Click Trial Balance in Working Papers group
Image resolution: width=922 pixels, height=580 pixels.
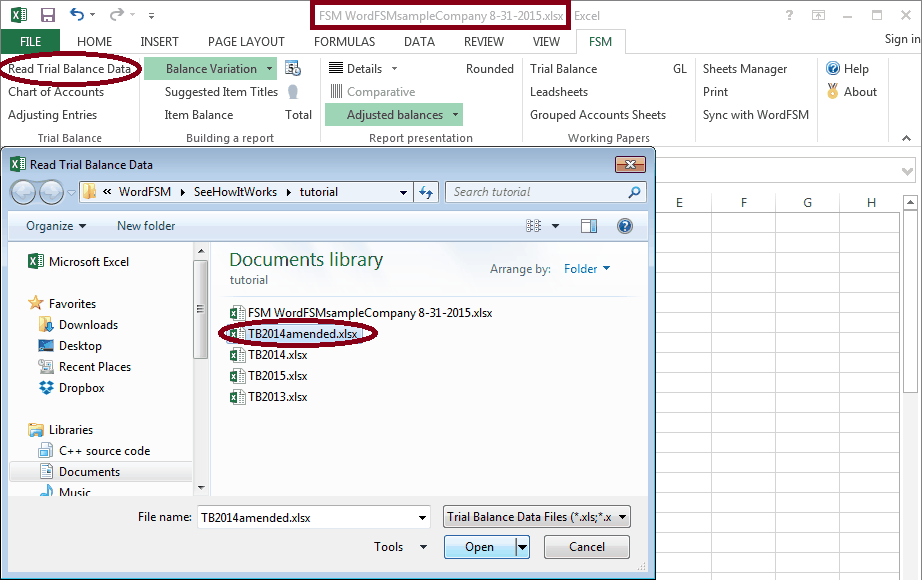pyautogui.click(x=563, y=69)
